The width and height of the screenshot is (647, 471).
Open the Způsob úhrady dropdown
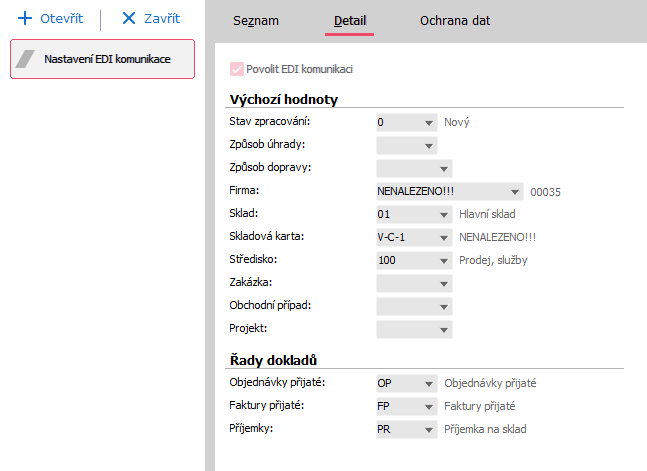pyautogui.click(x=429, y=146)
